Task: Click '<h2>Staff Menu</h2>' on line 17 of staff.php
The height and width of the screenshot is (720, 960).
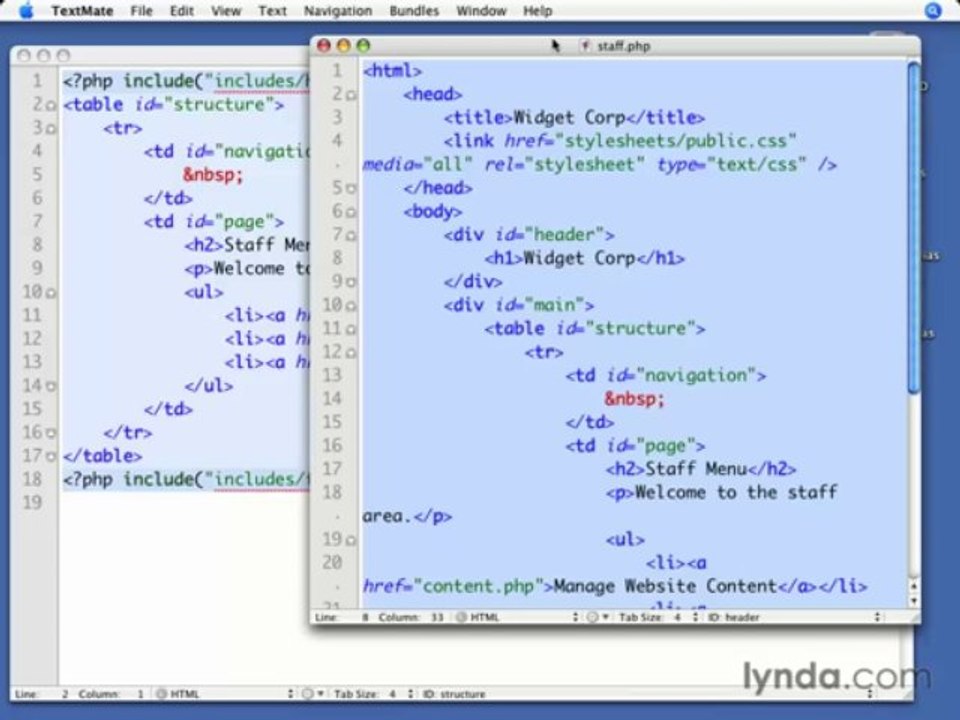Action: coord(701,469)
